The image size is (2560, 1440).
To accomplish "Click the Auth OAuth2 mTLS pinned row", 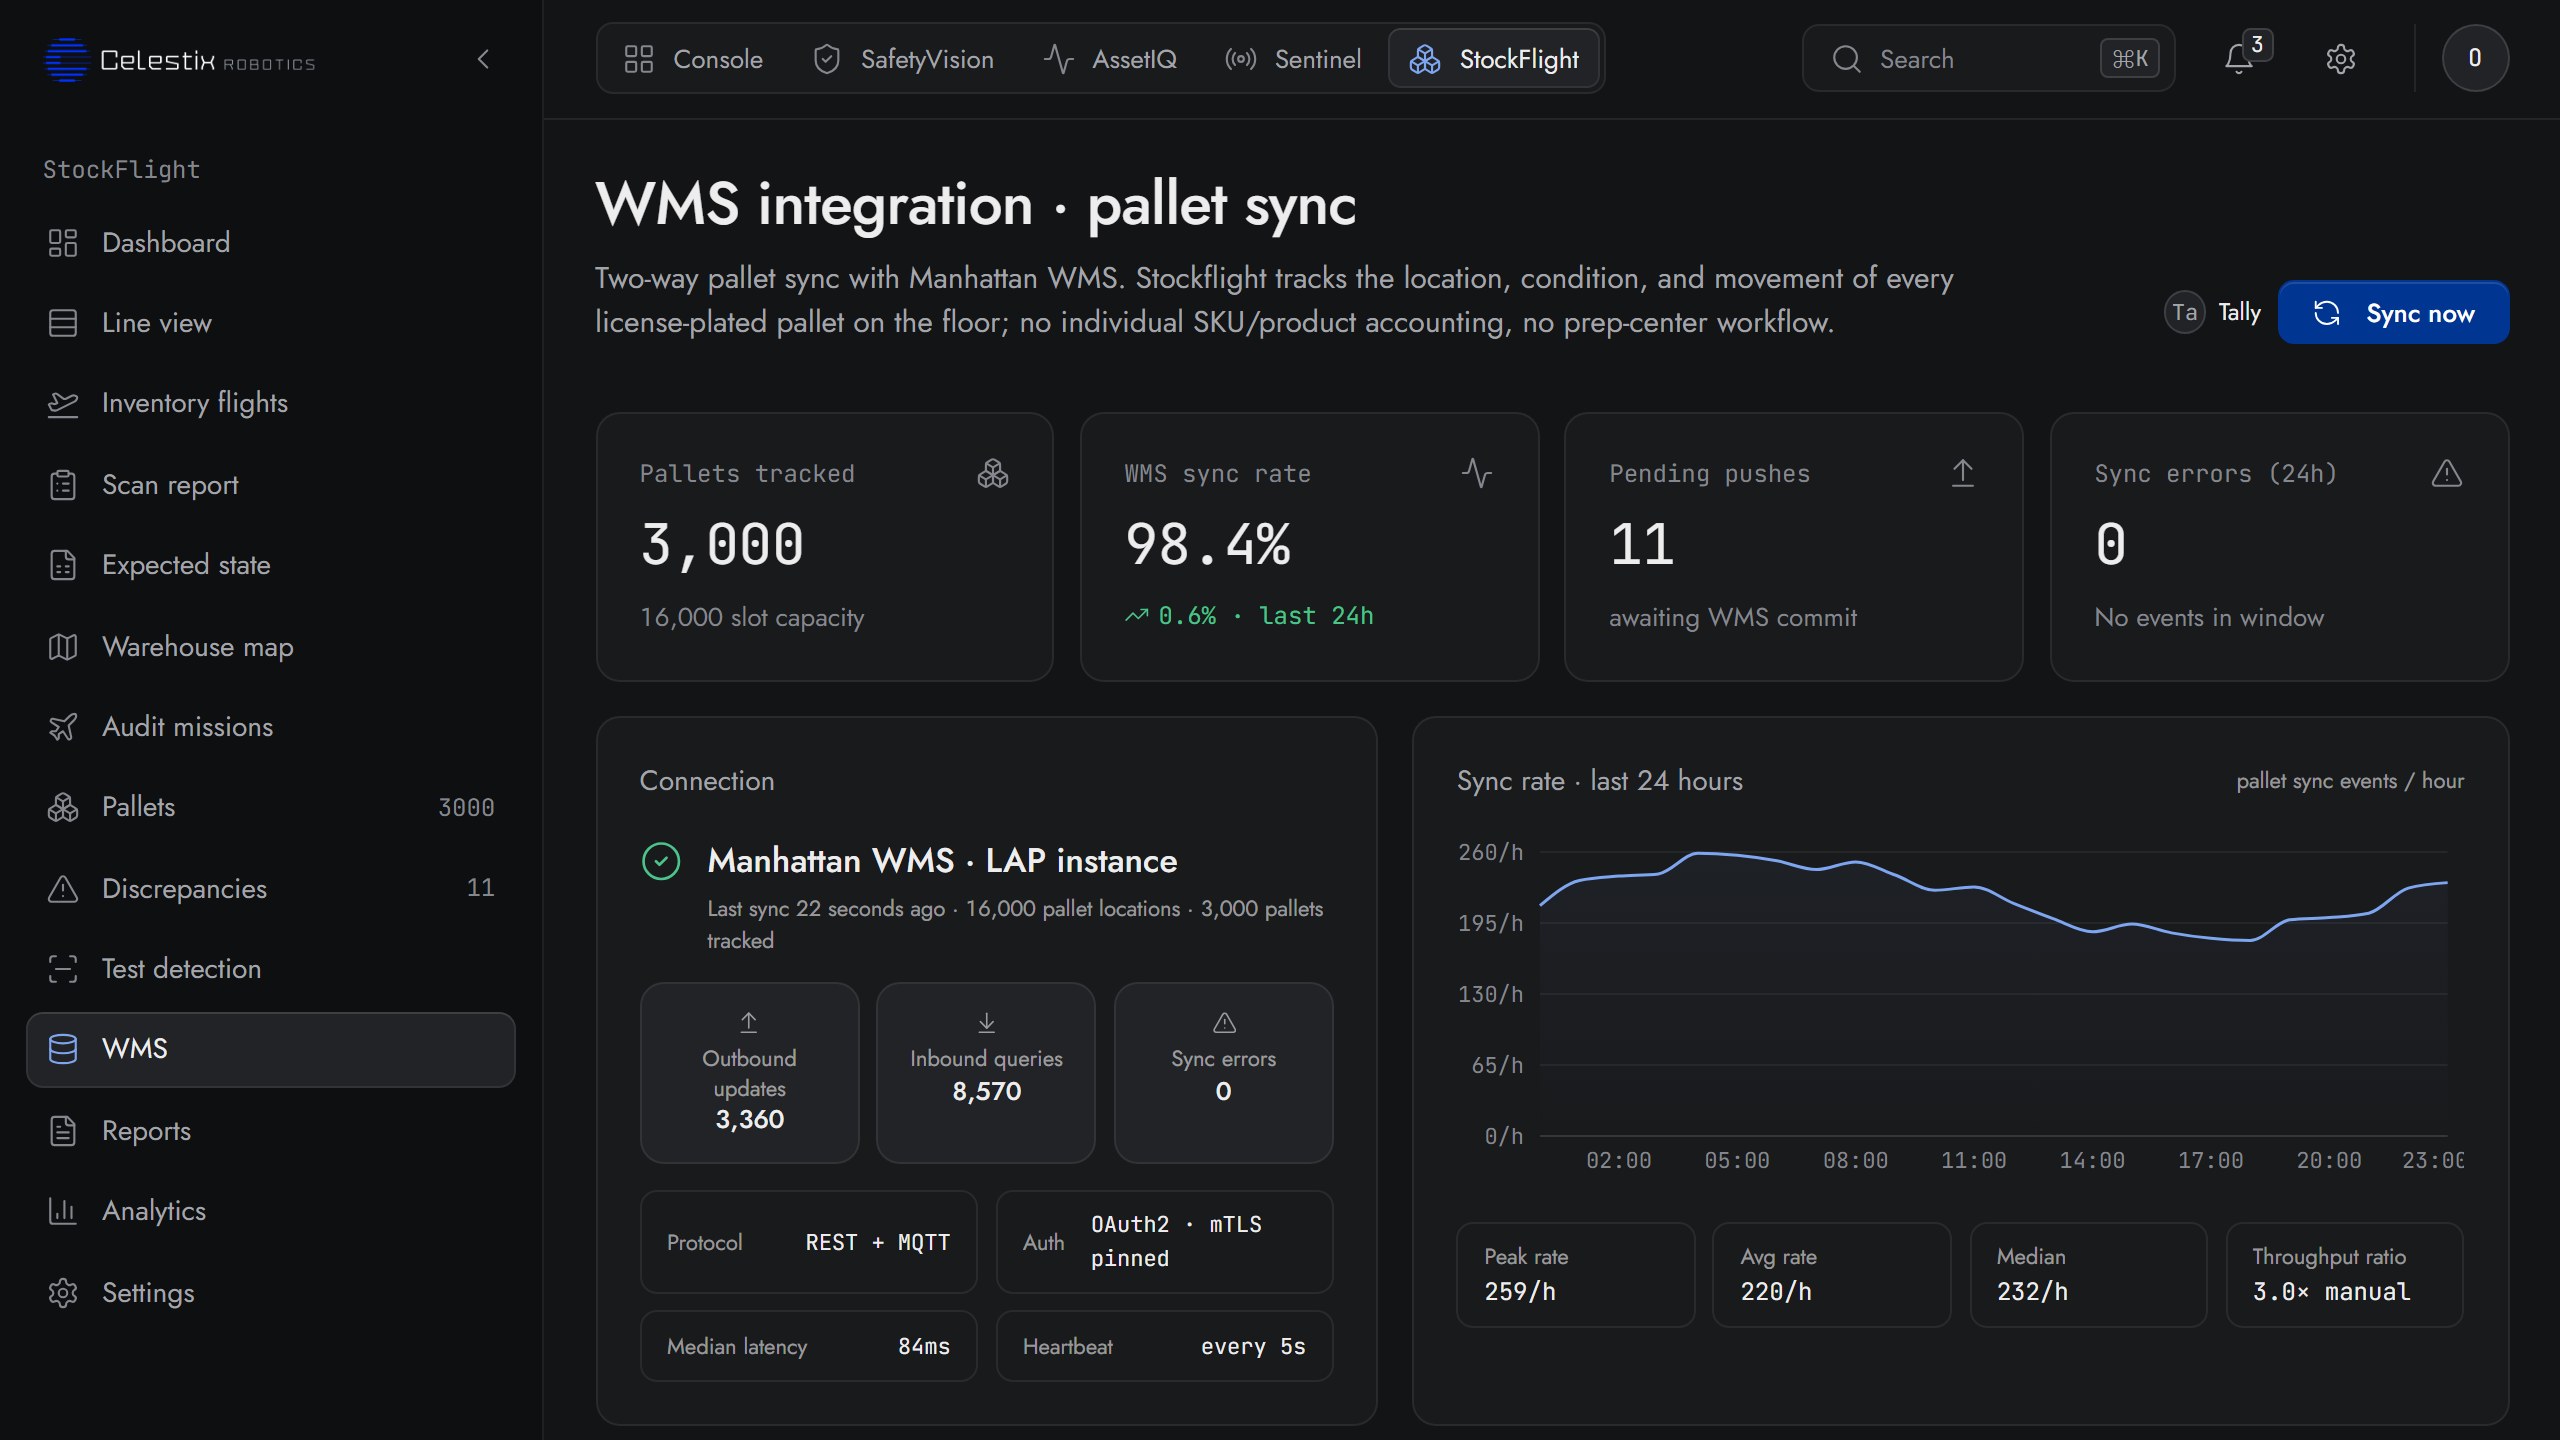I will (1165, 1242).
